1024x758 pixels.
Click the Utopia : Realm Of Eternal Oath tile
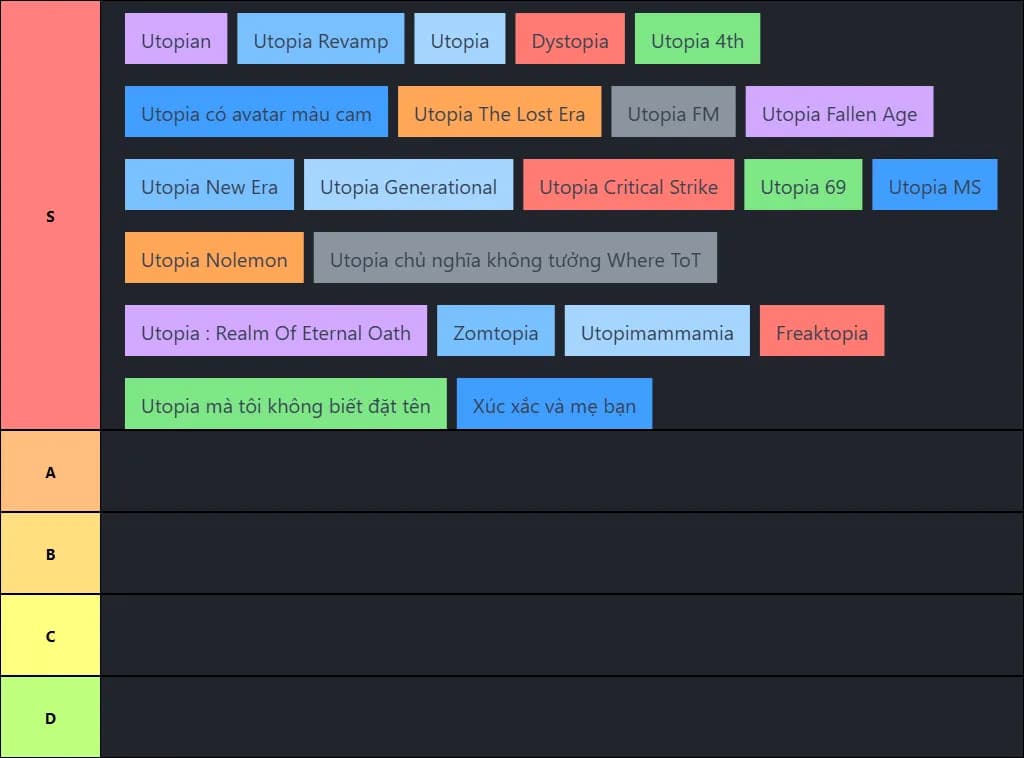point(276,331)
